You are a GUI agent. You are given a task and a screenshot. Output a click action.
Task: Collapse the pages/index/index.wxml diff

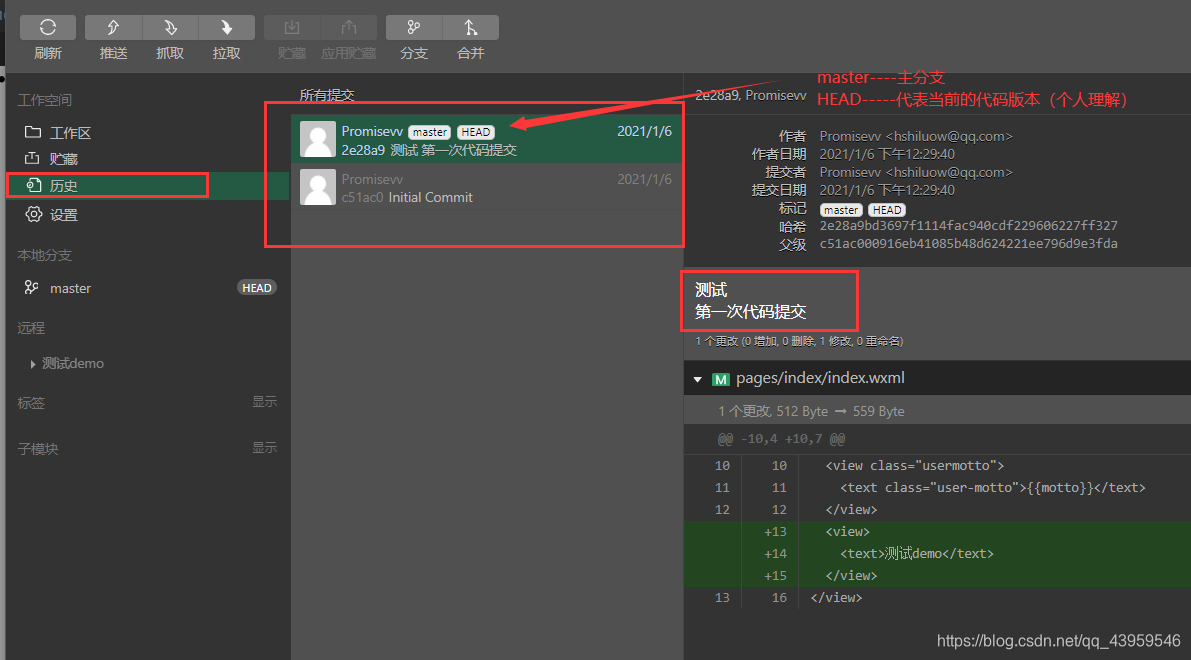(x=697, y=379)
